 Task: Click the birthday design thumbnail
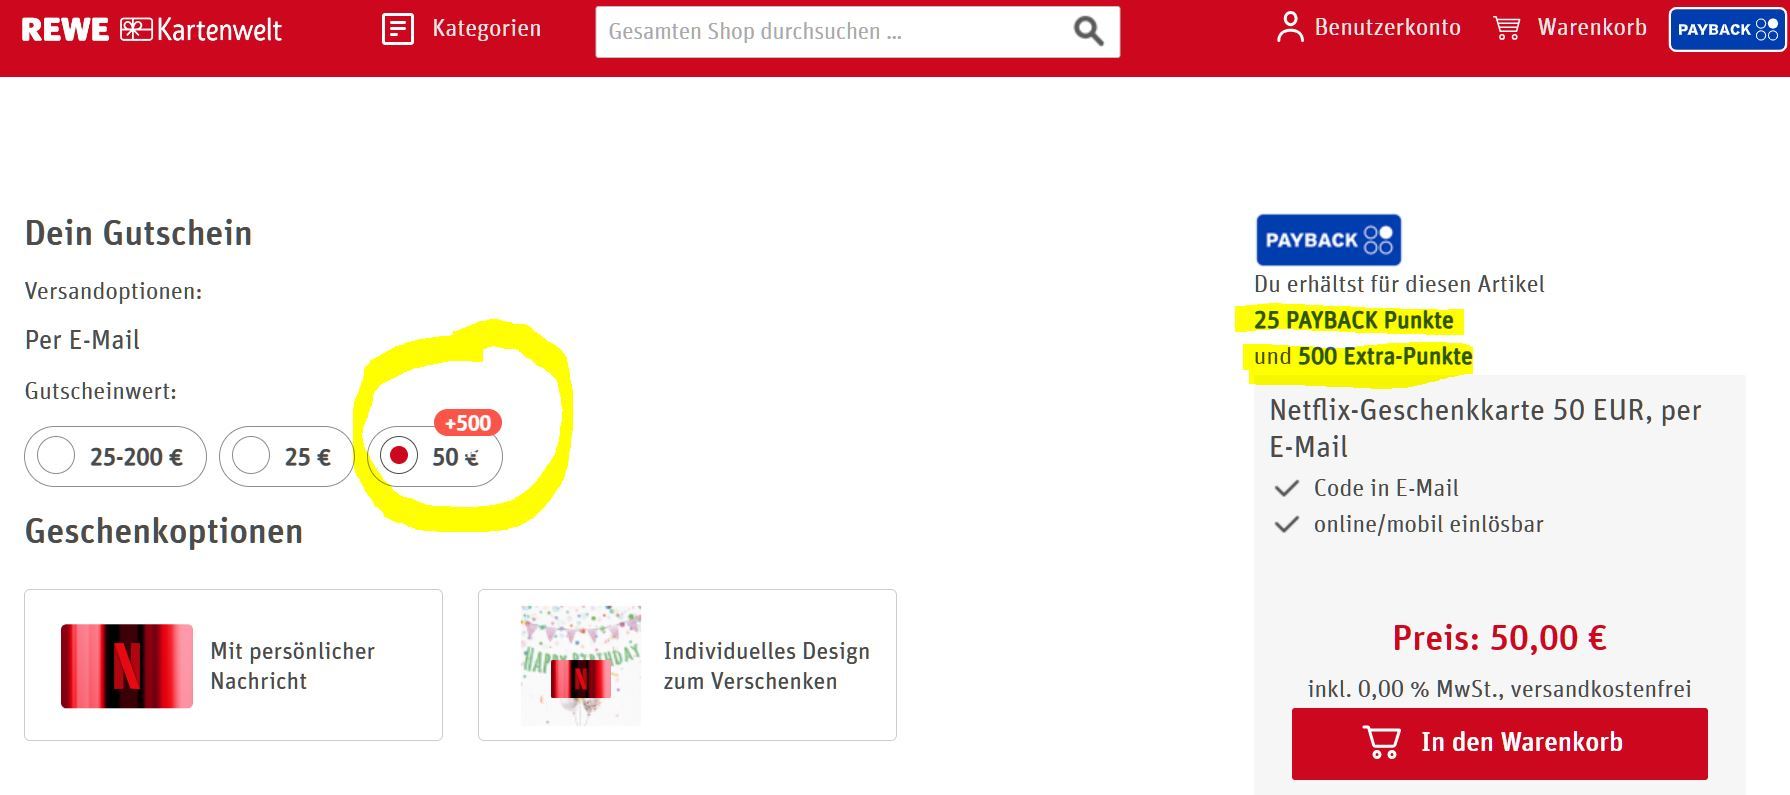point(581,665)
